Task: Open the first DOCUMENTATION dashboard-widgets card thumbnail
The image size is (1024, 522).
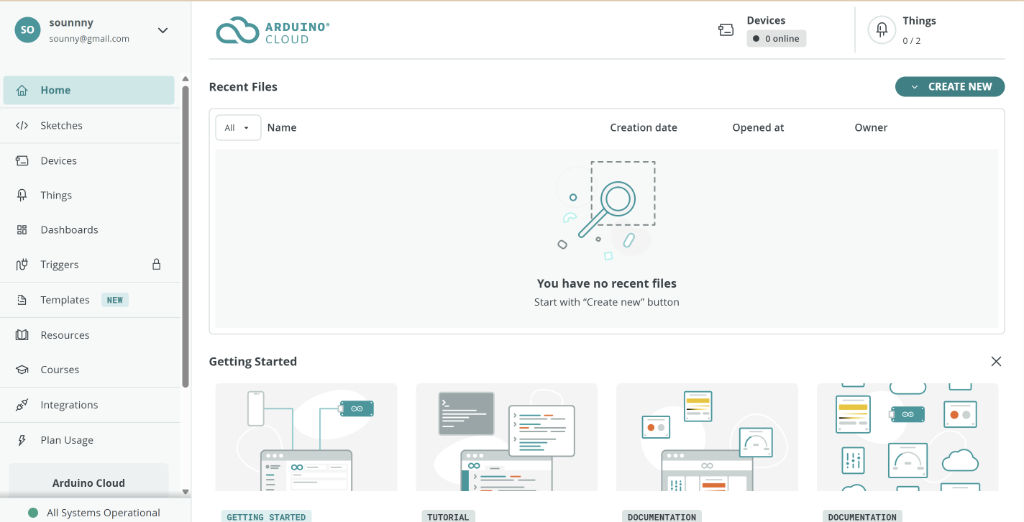Action: coord(707,437)
